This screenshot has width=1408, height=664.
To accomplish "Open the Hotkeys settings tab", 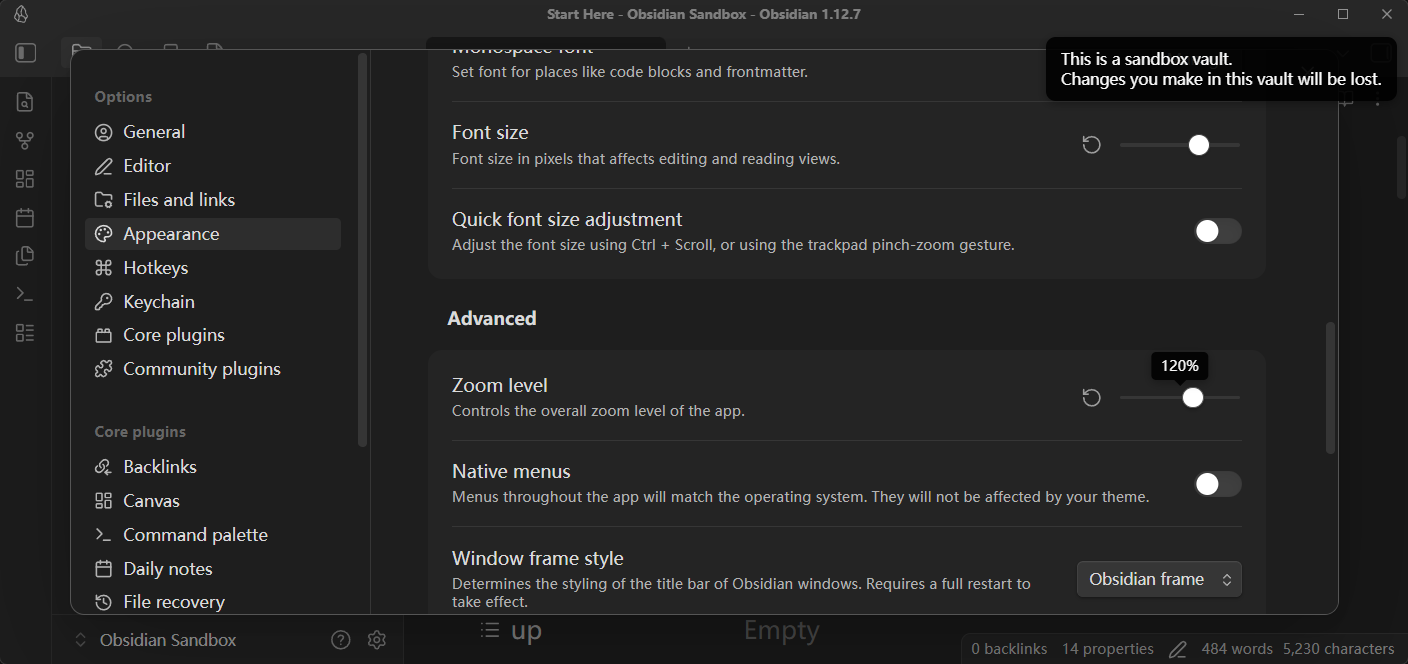I will click(x=155, y=268).
